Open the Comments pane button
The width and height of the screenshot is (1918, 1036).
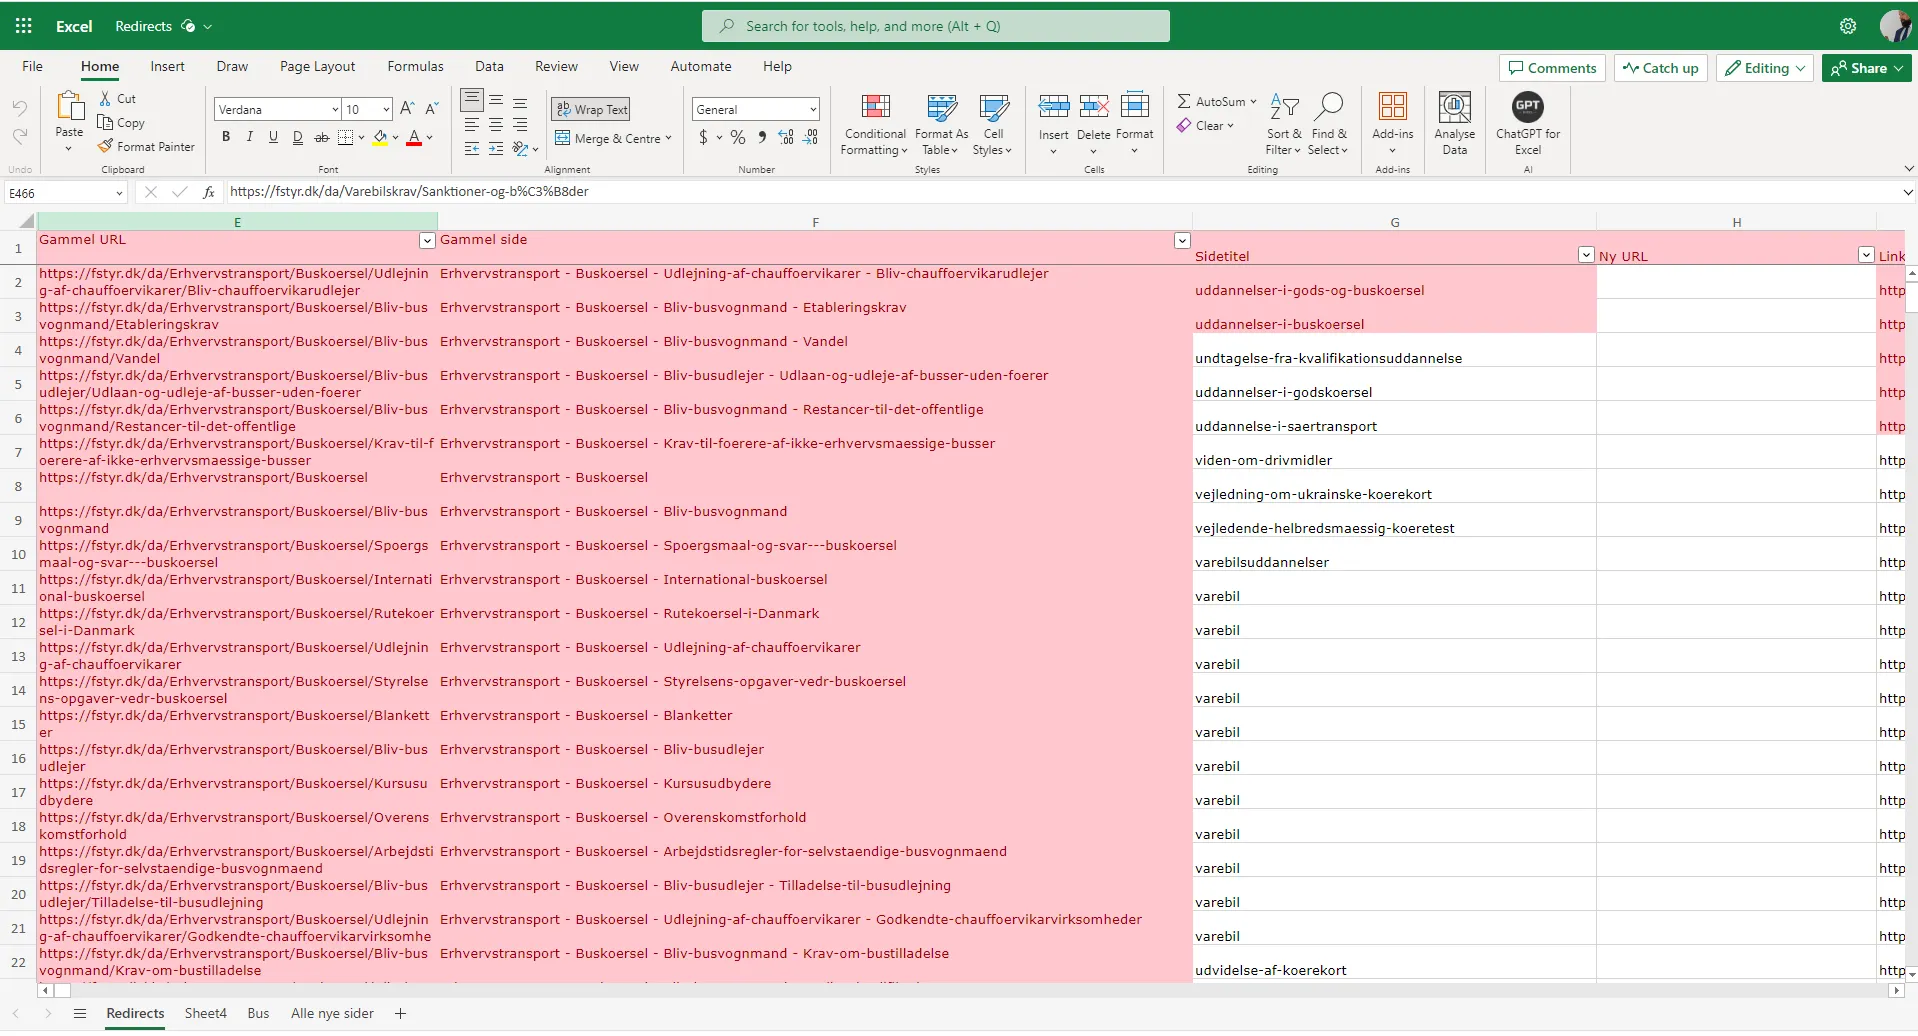coord(1552,68)
